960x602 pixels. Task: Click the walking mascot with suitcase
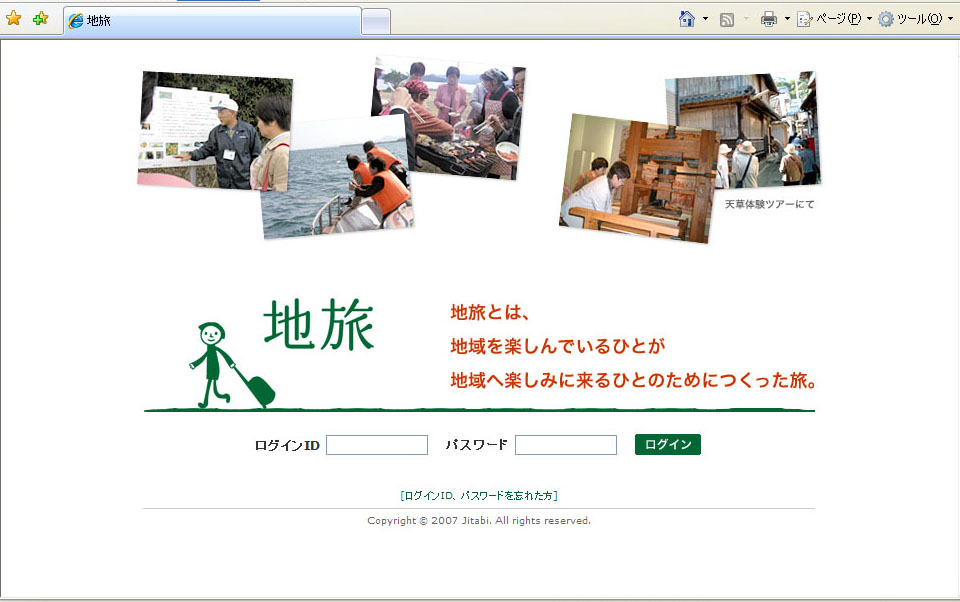tap(232, 366)
